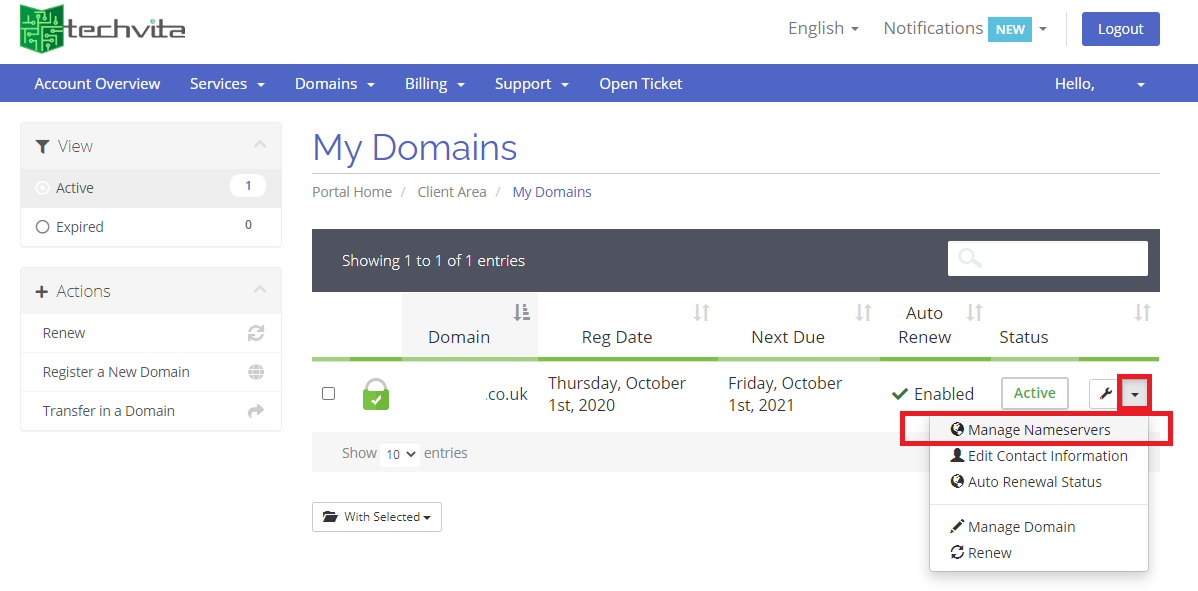Collapse the Actions panel using its chevron
The height and width of the screenshot is (591, 1198).
(x=261, y=290)
